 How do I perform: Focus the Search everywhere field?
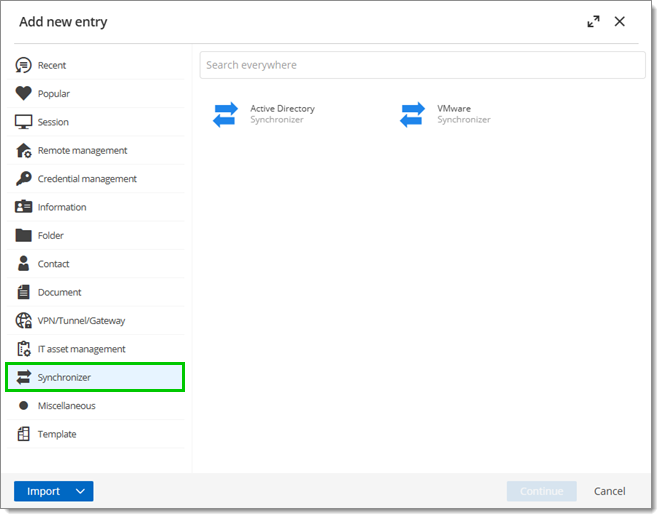423,65
